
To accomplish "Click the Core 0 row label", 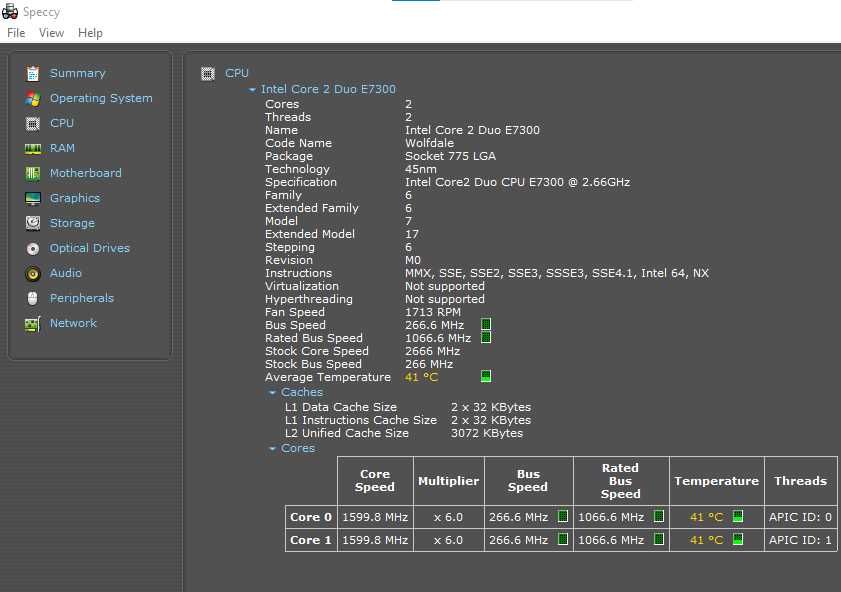I will (311, 517).
